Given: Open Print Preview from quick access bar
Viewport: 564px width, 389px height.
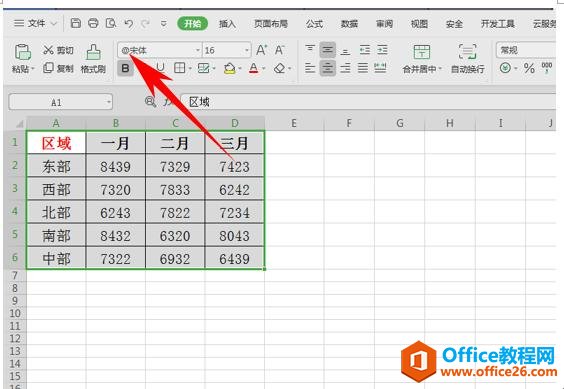Looking at the screenshot, I should click(111, 23).
